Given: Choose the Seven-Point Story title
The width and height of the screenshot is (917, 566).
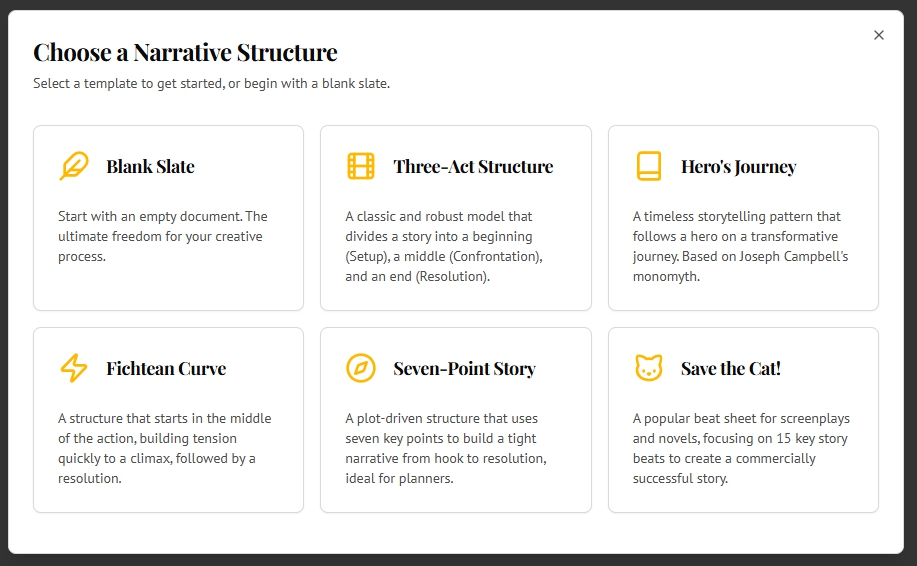Looking at the screenshot, I should 464,369.
